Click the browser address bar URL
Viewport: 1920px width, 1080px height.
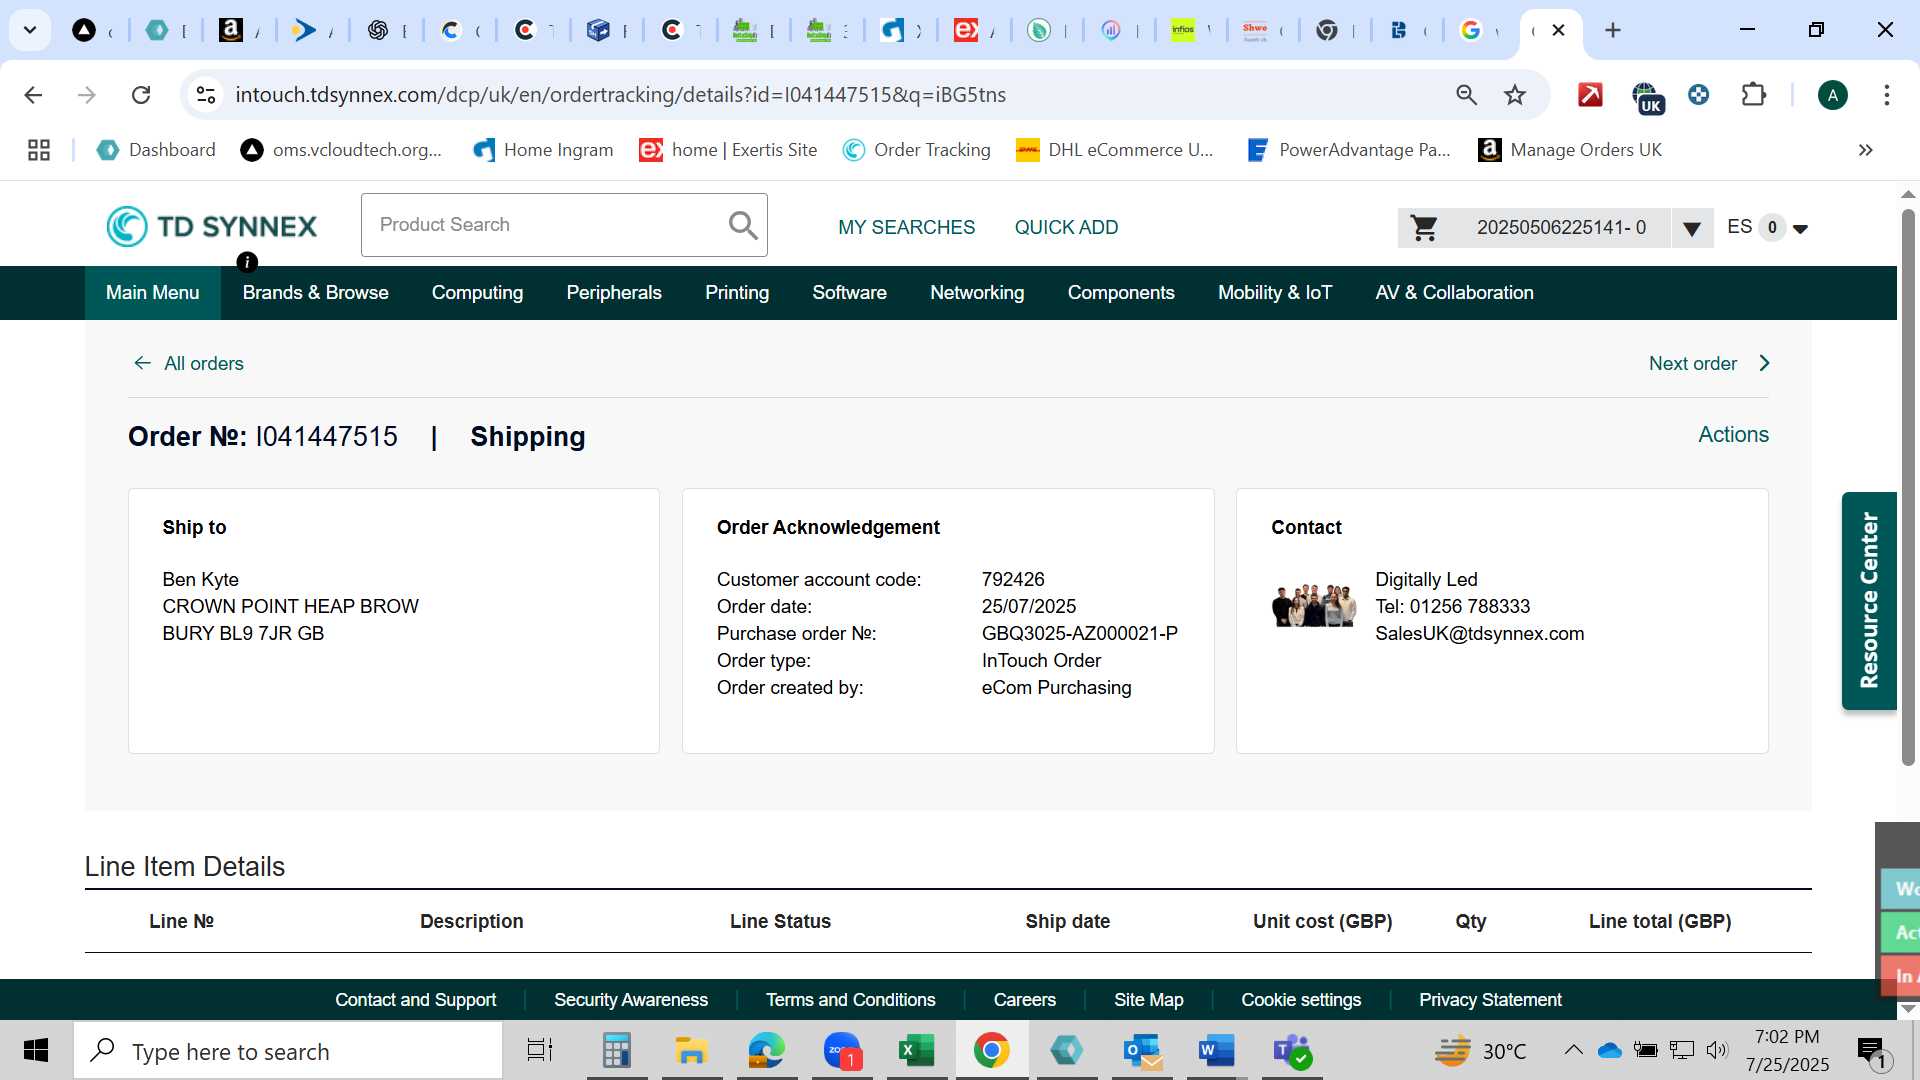tap(620, 95)
